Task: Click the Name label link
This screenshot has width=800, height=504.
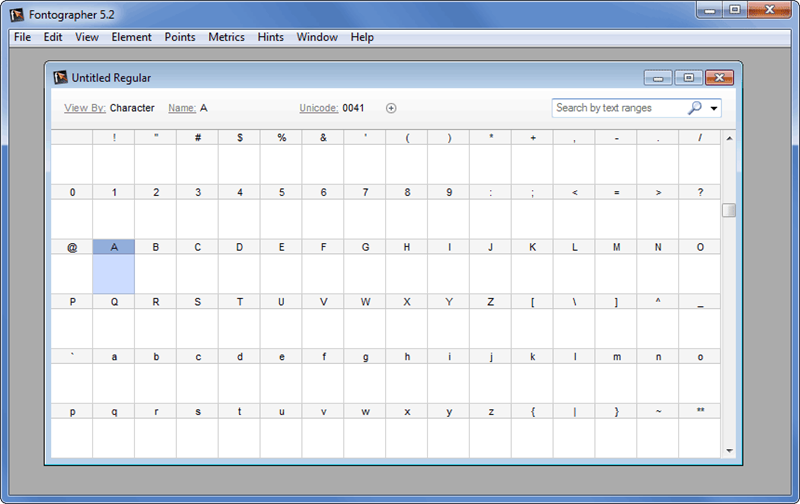Action: [x=181, y=108]
